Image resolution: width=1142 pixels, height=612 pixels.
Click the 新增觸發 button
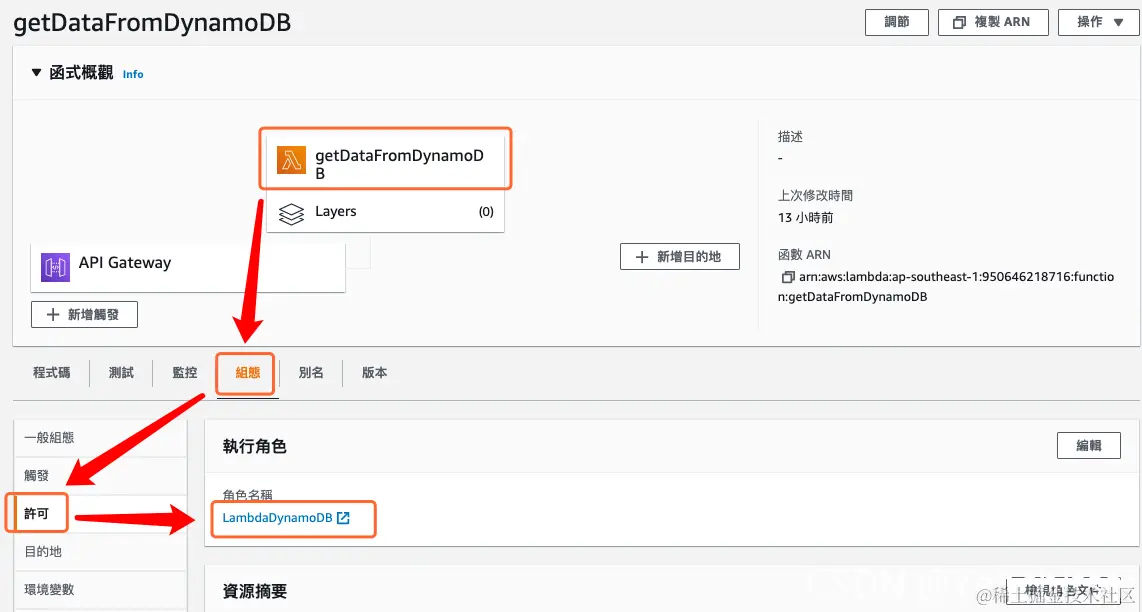pos(84,315)
